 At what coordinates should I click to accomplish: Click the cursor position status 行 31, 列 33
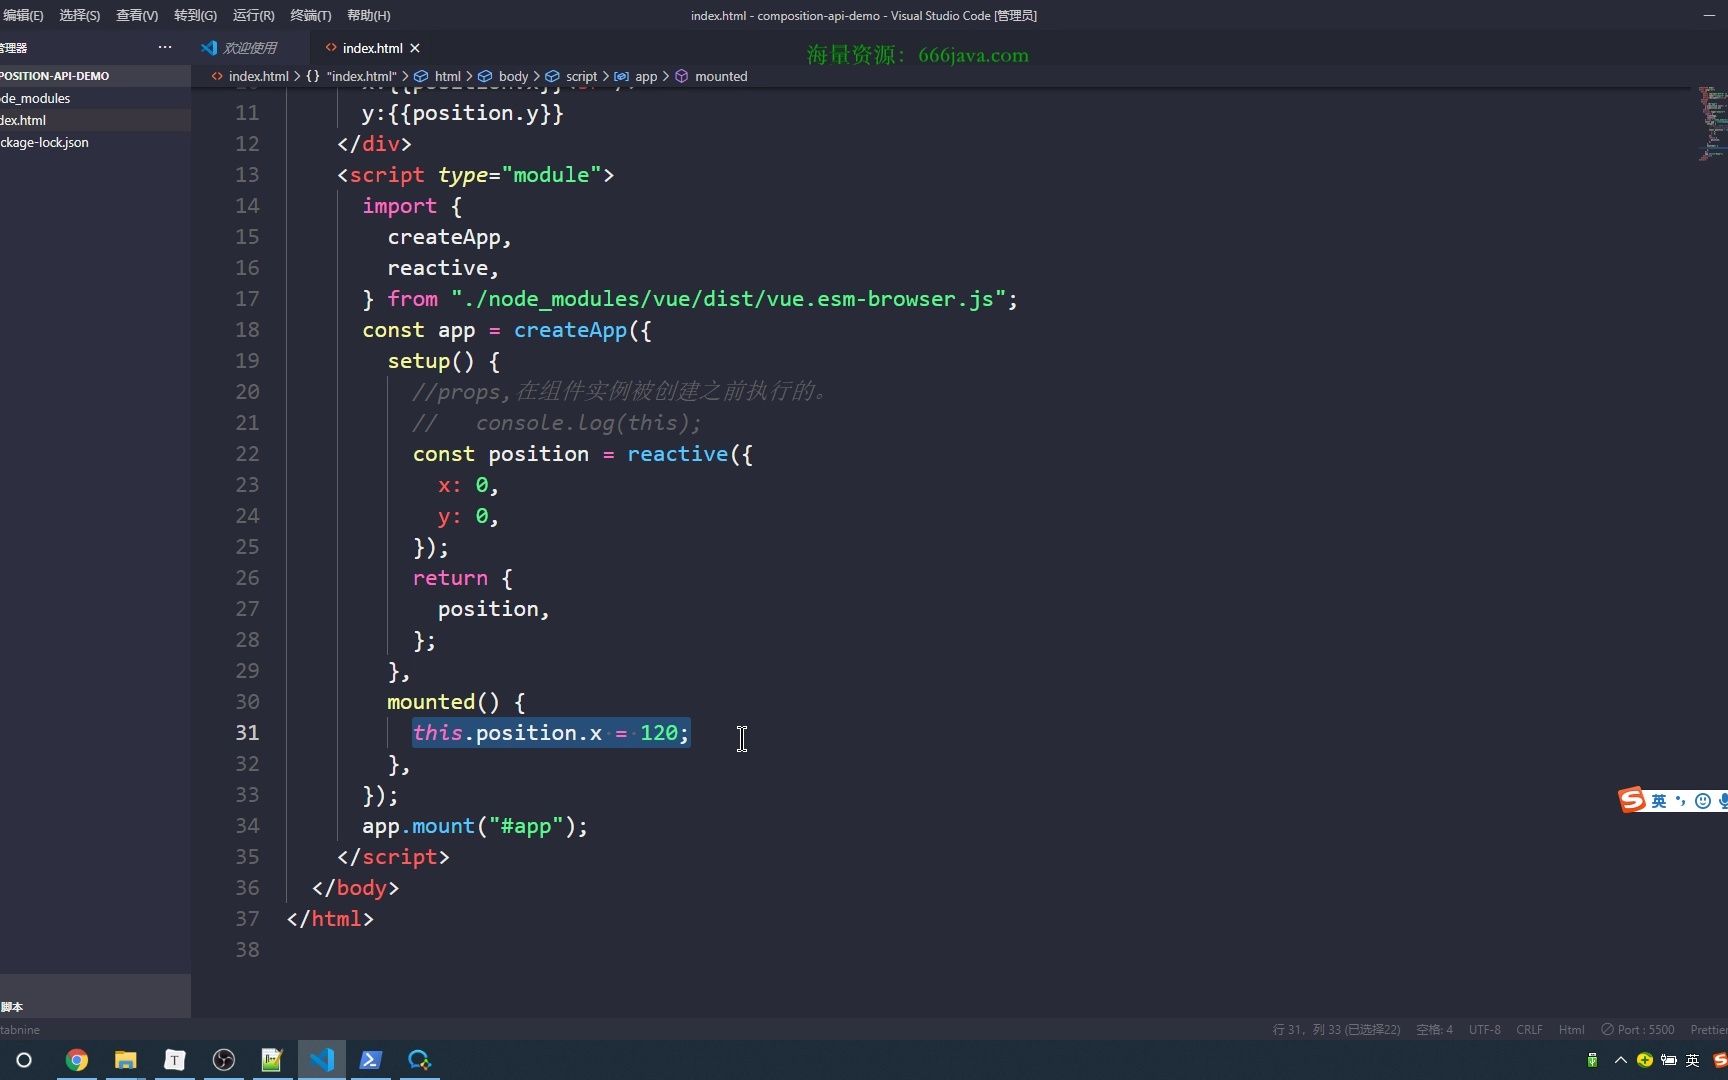(x=1336, y=1029)
